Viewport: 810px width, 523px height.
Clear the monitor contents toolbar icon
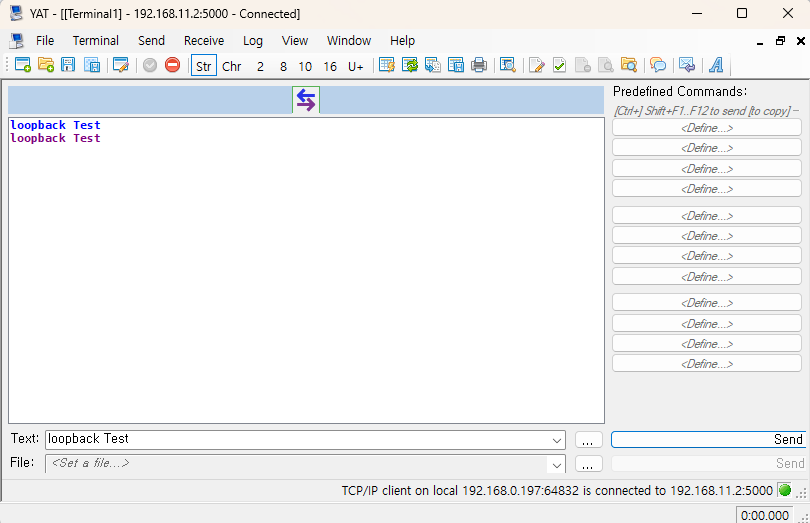[387, 65]
